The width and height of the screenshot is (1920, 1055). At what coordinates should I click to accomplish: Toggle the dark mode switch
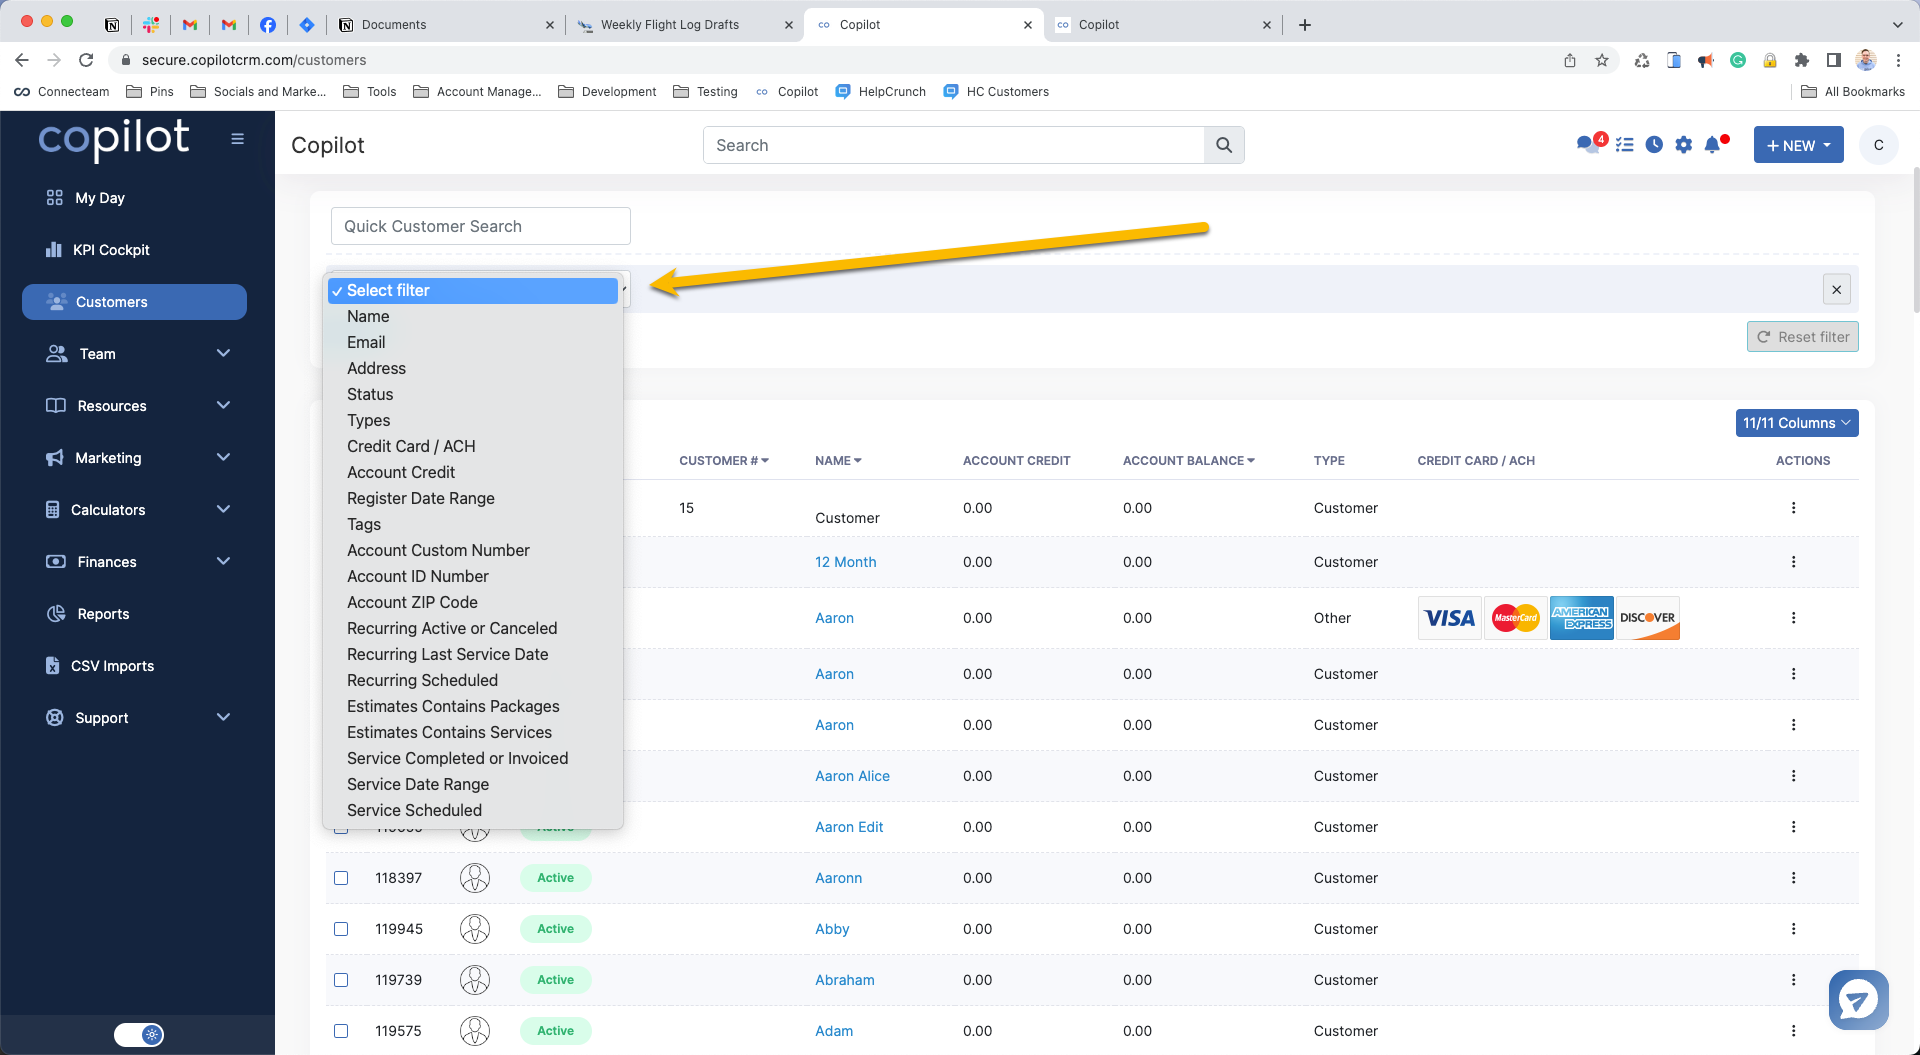[139, 1035]
